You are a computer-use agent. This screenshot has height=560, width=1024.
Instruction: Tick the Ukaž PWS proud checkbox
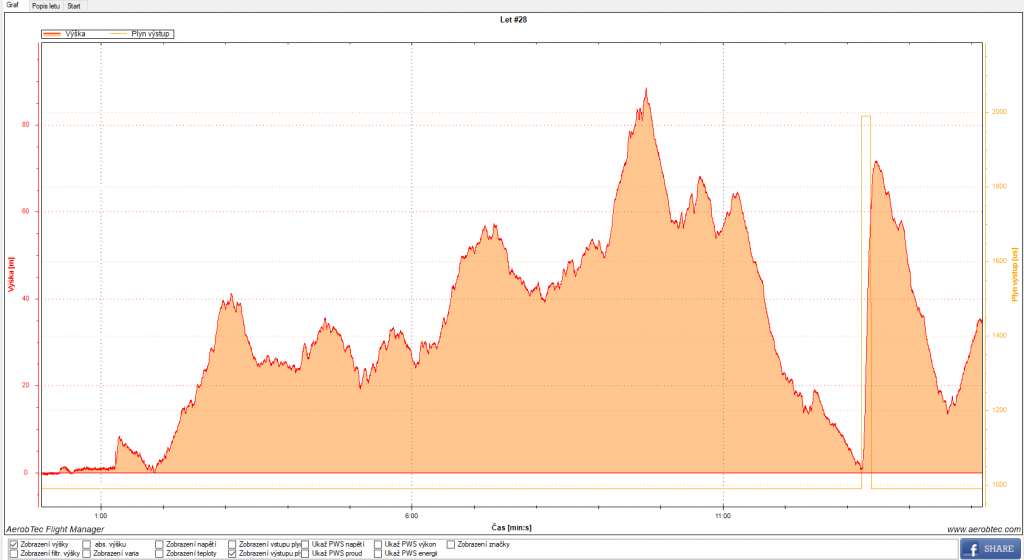coord(306,553)
